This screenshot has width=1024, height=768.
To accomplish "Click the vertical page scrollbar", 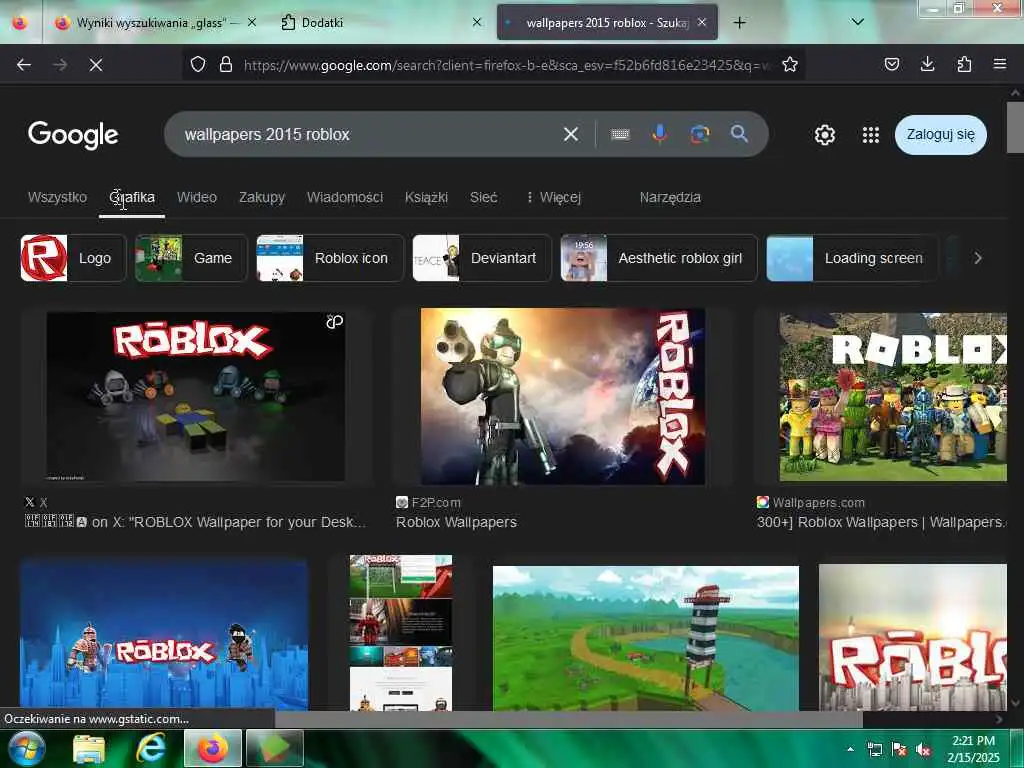I will [x=1015, y=127].
